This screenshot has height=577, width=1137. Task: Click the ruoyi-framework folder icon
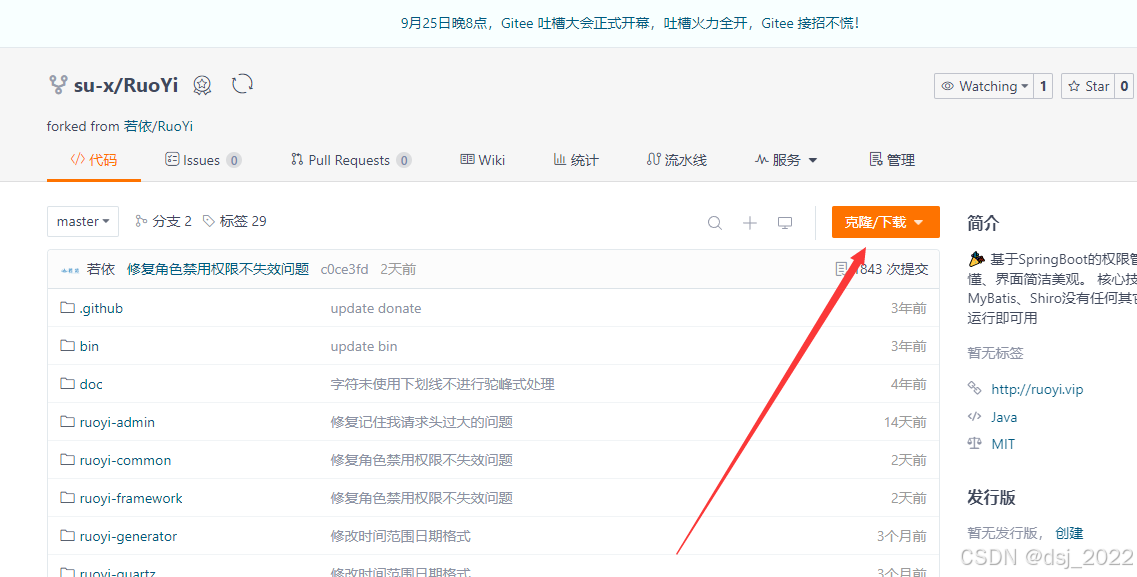click(x=67, y=497)
